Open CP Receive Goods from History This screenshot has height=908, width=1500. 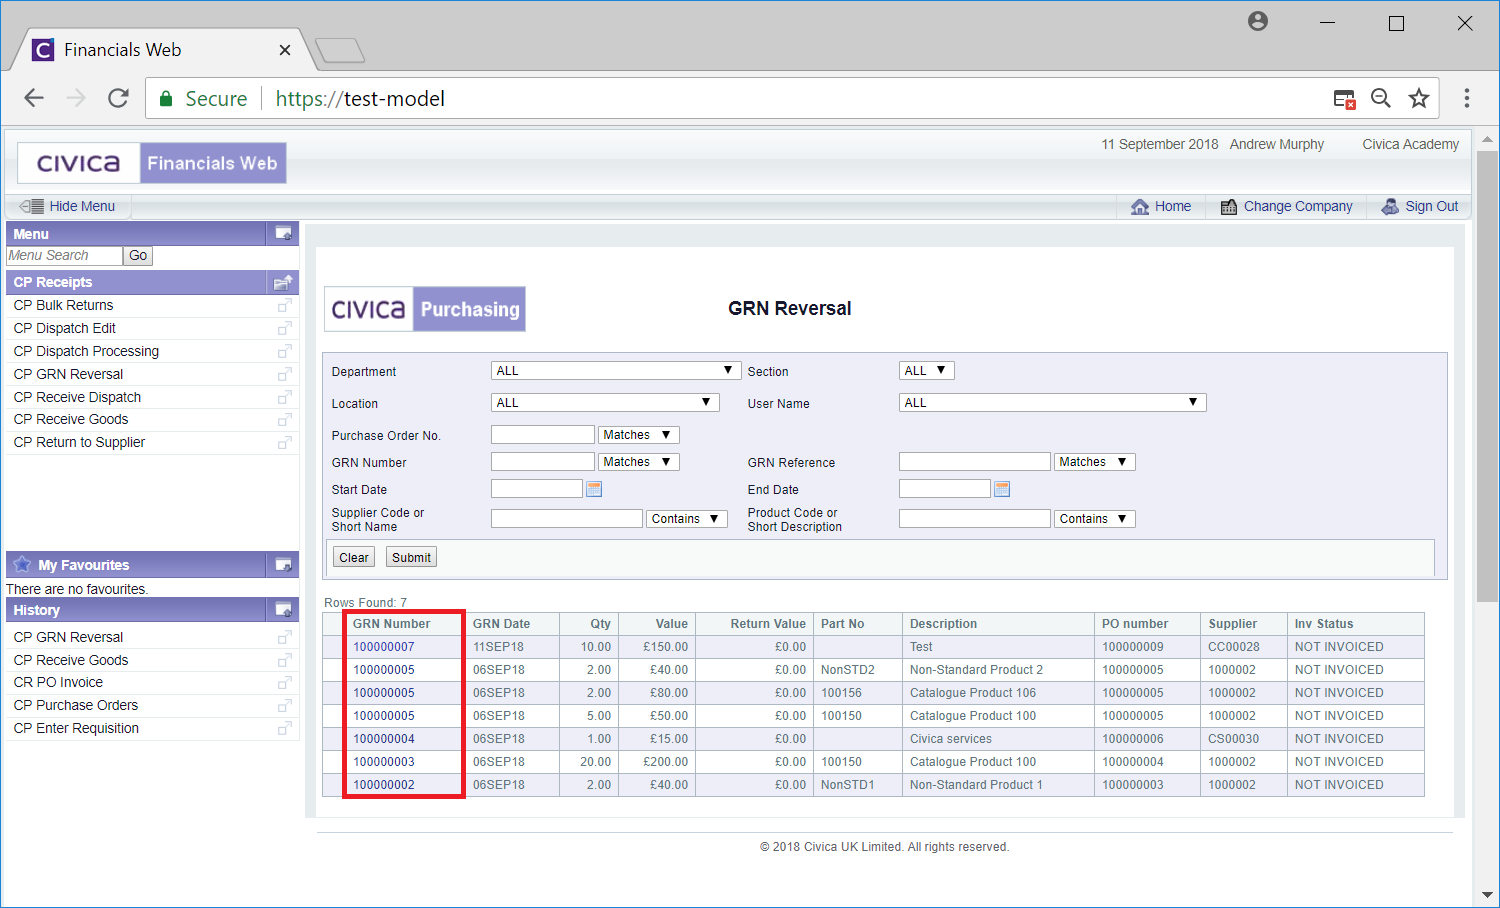point(70,660)
